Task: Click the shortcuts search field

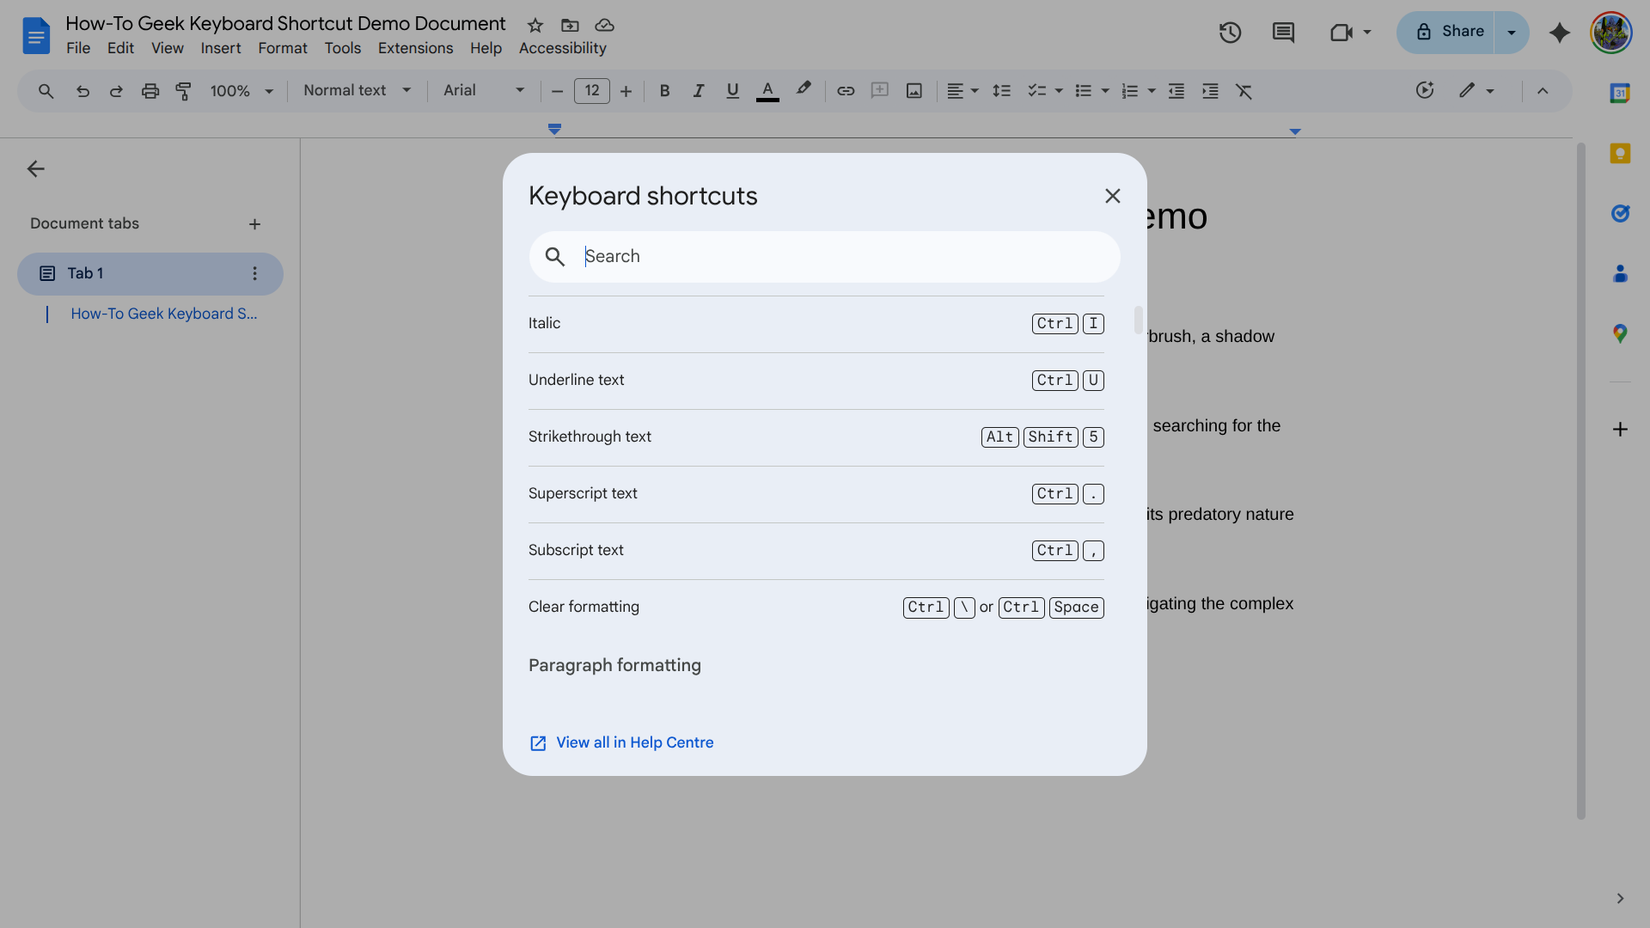Action: pos(824,257)
